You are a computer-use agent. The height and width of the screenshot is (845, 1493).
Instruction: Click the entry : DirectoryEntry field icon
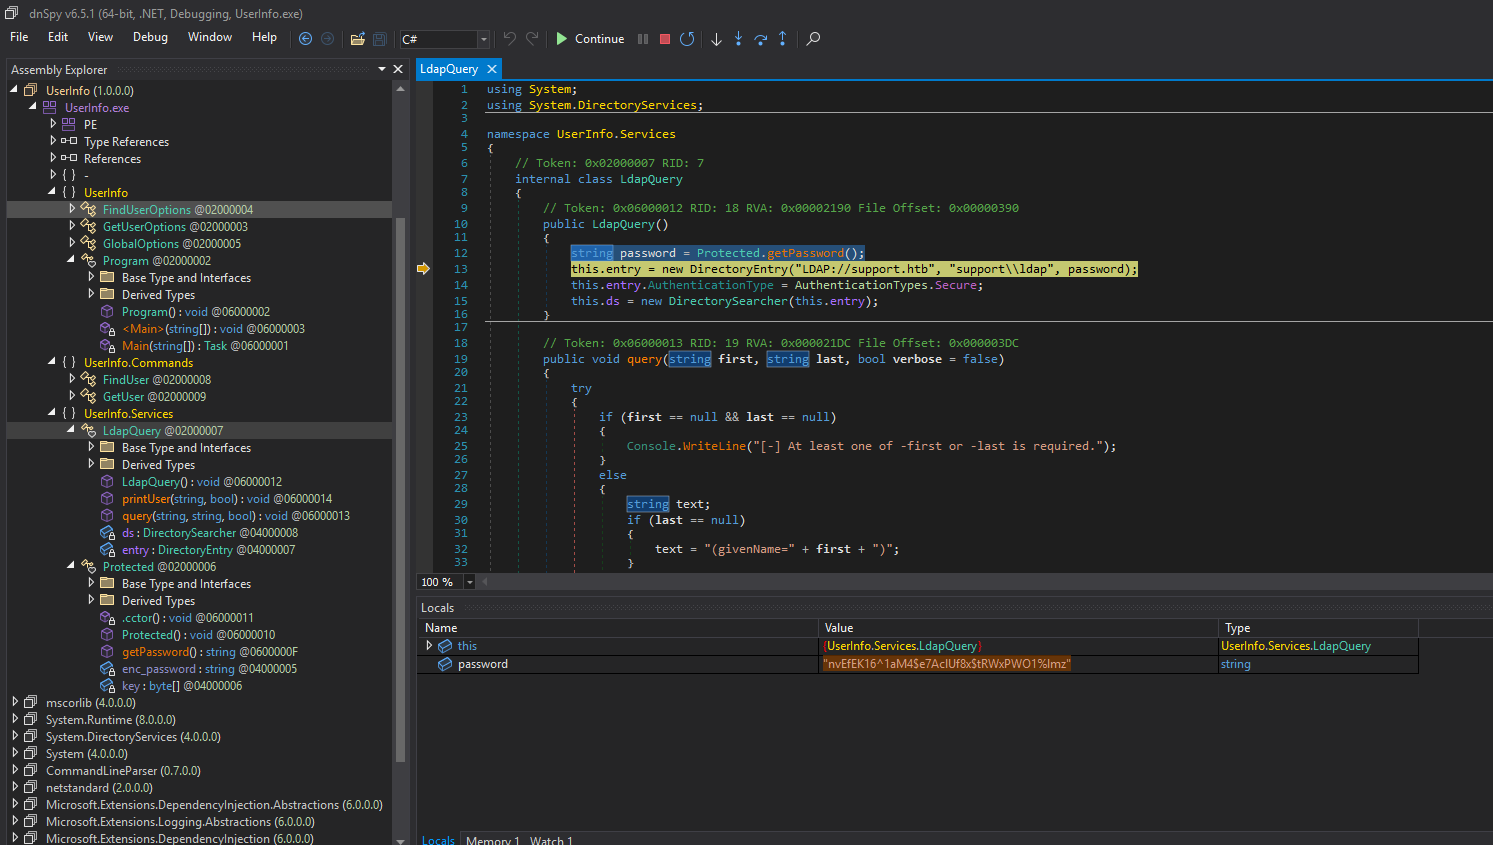107,550
